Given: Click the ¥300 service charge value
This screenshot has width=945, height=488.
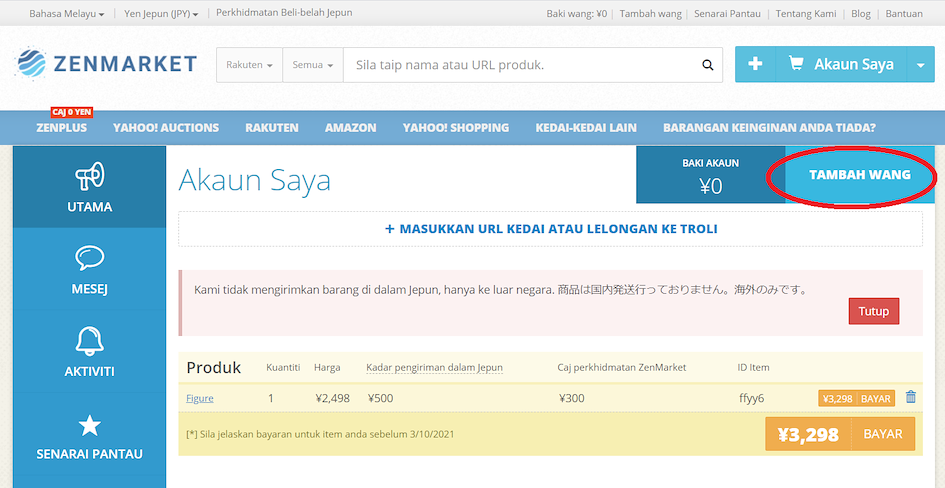Looking at the screenshot, I should point(571,398).
